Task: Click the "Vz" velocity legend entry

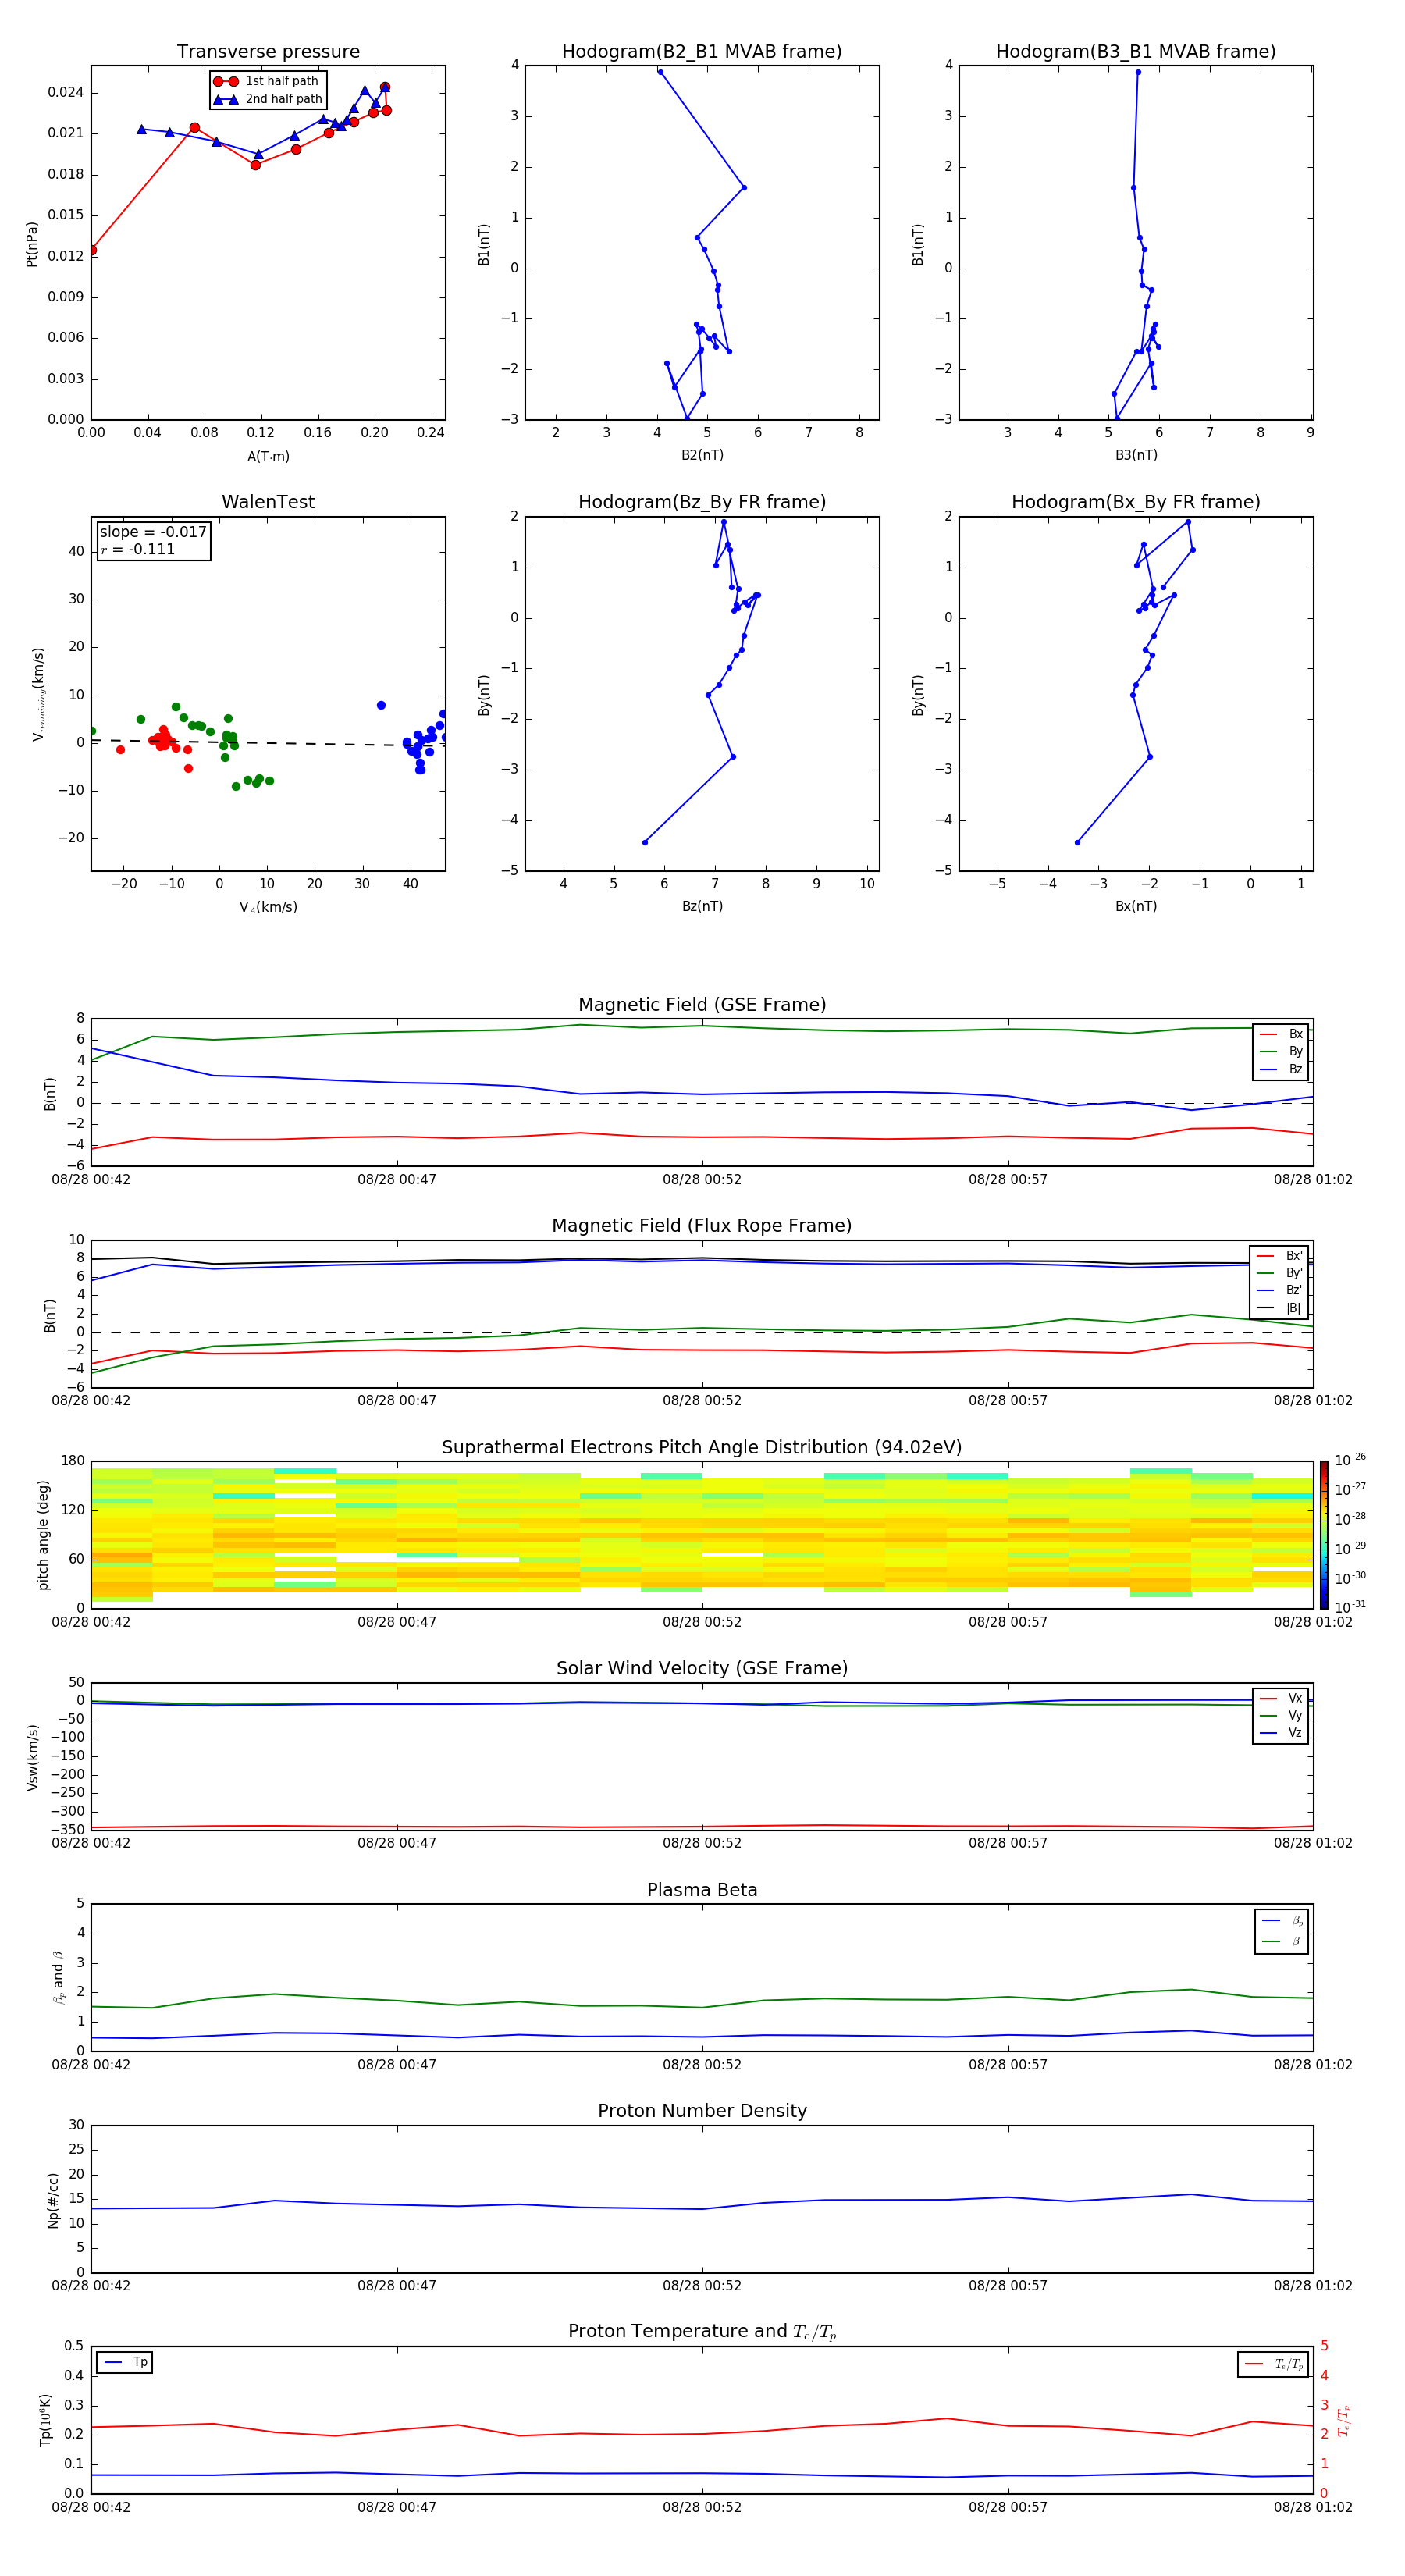Action: [1281, 1732]
